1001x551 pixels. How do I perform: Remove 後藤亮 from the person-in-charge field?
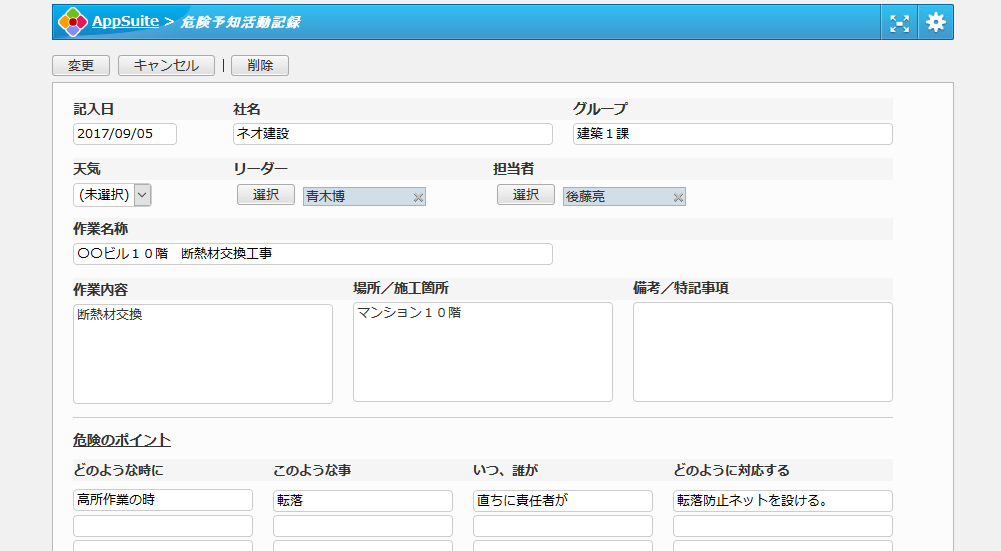coord(678,198)
